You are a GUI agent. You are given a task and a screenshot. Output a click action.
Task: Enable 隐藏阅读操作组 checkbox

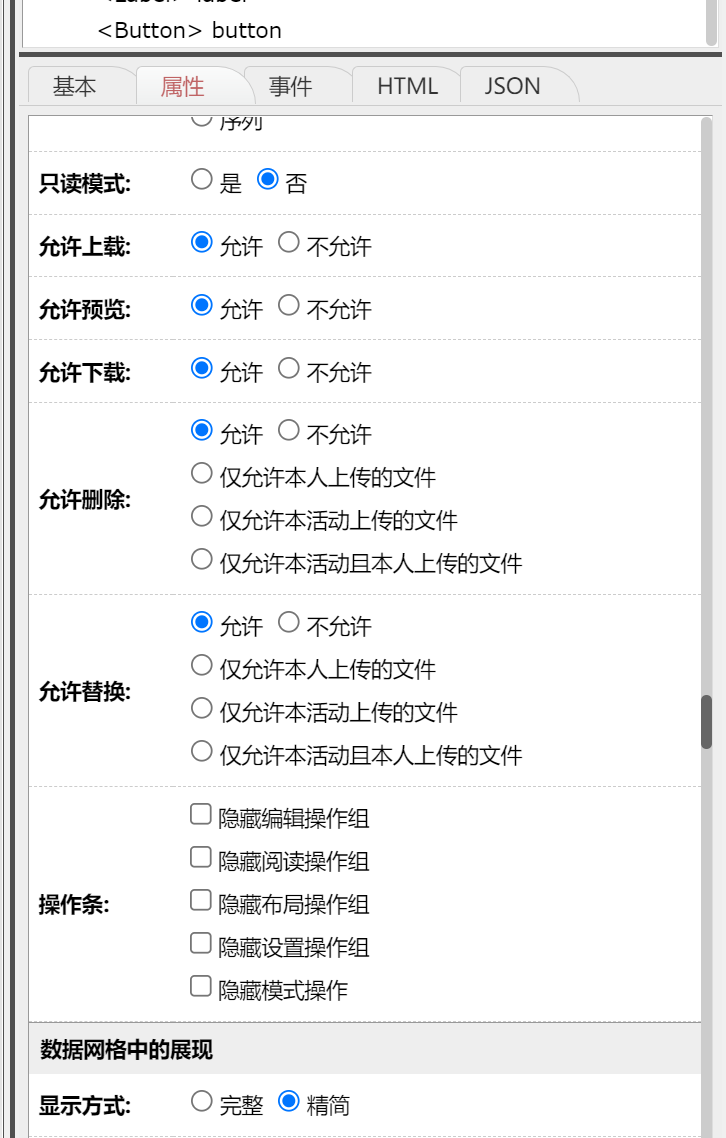coord(201,858)
